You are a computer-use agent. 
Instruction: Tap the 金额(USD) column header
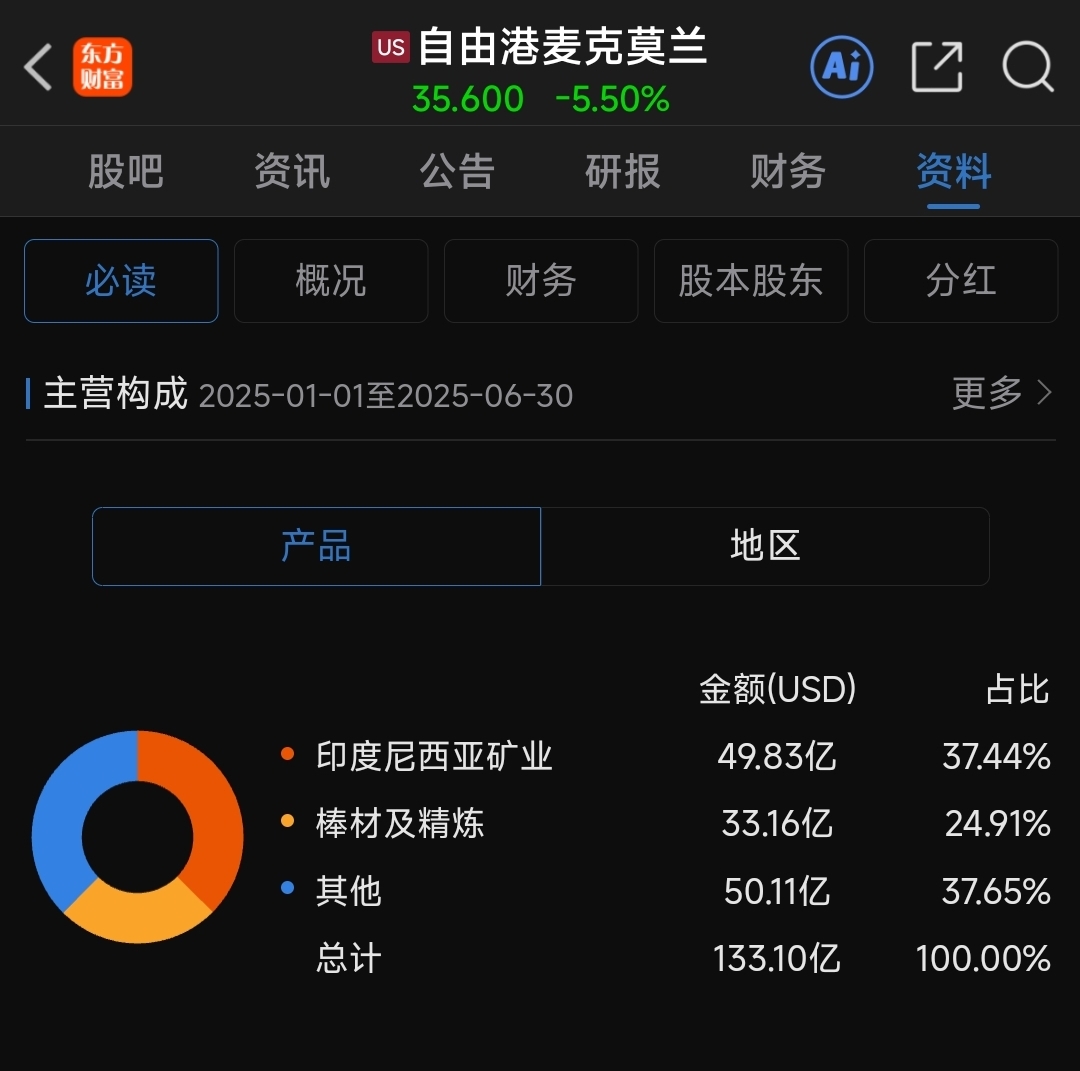(778, 689)
